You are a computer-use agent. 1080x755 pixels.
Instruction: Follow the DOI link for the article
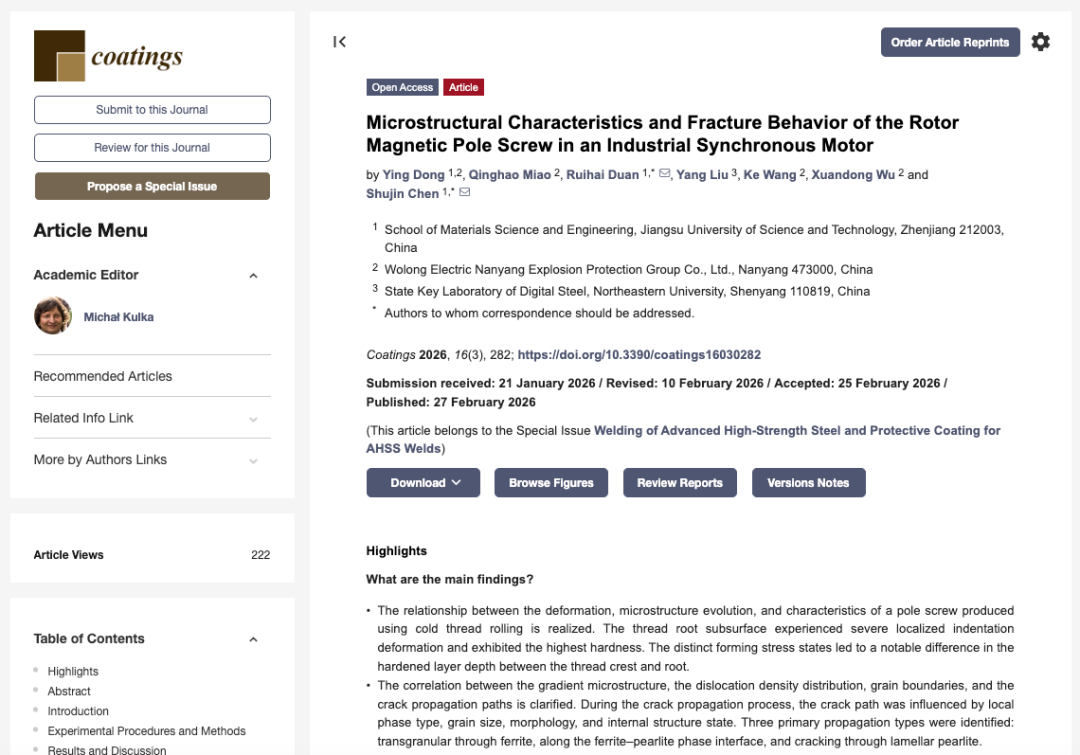click(639, 355)
